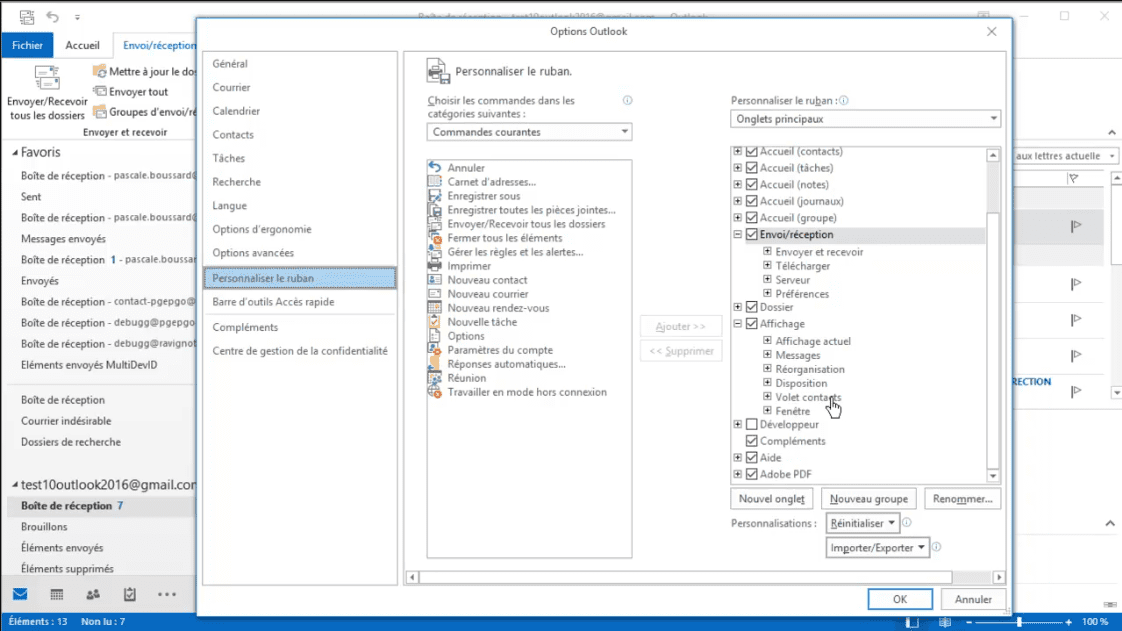1122x631 pixels.
Task: Open Tasks view icon in navigation bar
Action: (130, 594)
